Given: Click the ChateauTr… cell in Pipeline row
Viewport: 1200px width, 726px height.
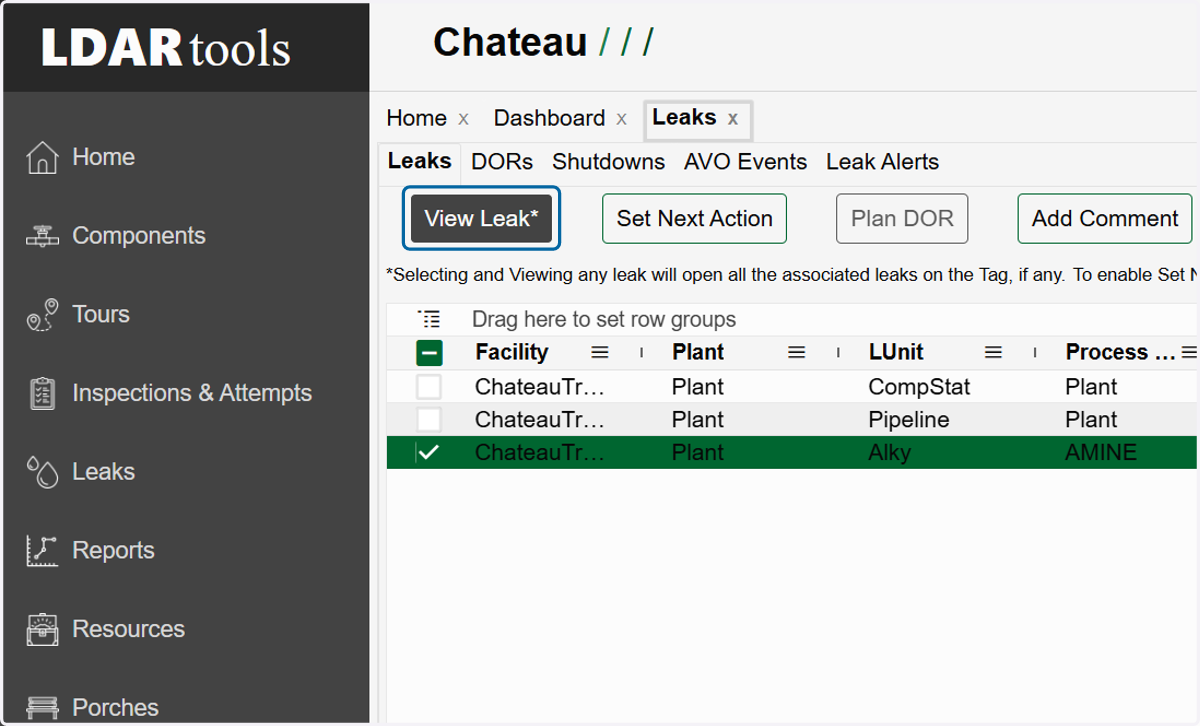Looking at the screenshot, I should pyautogui.click(x=540, y=420).
